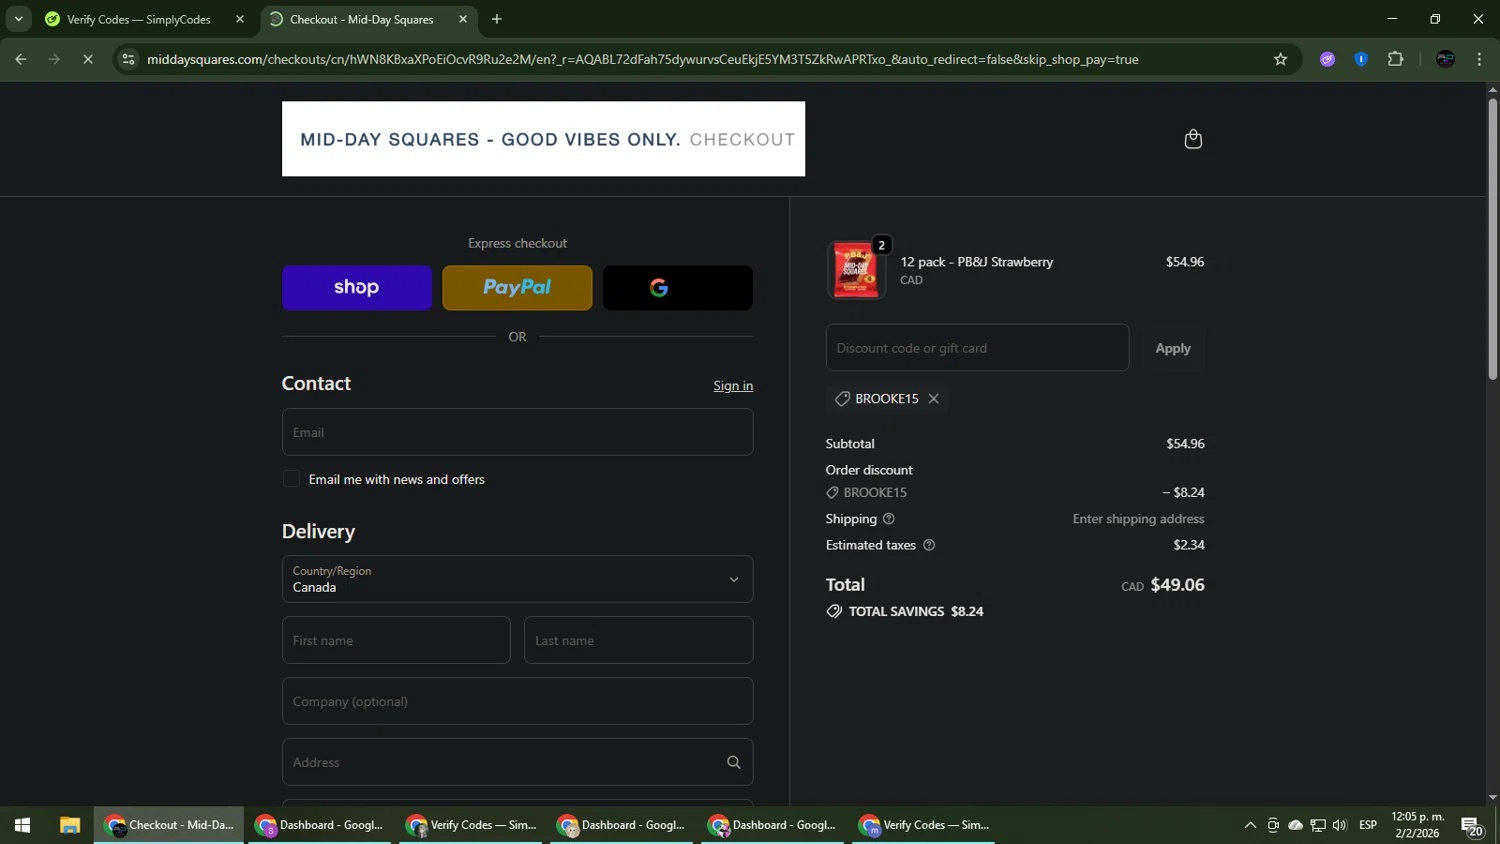Screen dimensions: 1500x844
Task: Open the cart bag icon in header
Action: pyautogui.click(x=1192, y=139)
